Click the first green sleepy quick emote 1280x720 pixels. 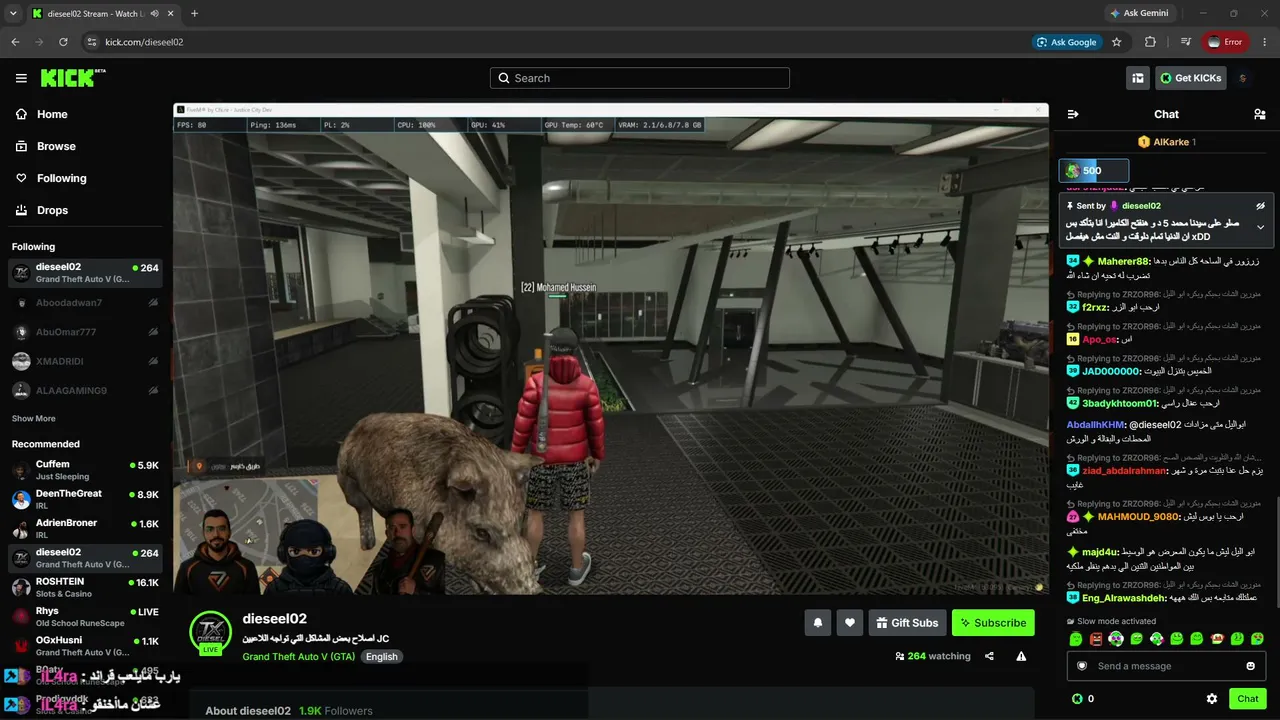[x=1076, y=639]
